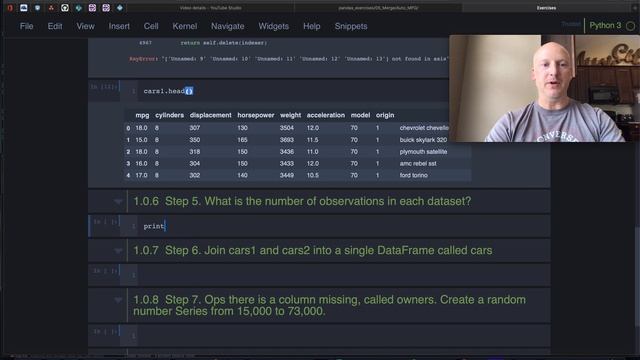
Task: Click the ford torino cell
Action: pyautogui.click(x=413, y=175)
